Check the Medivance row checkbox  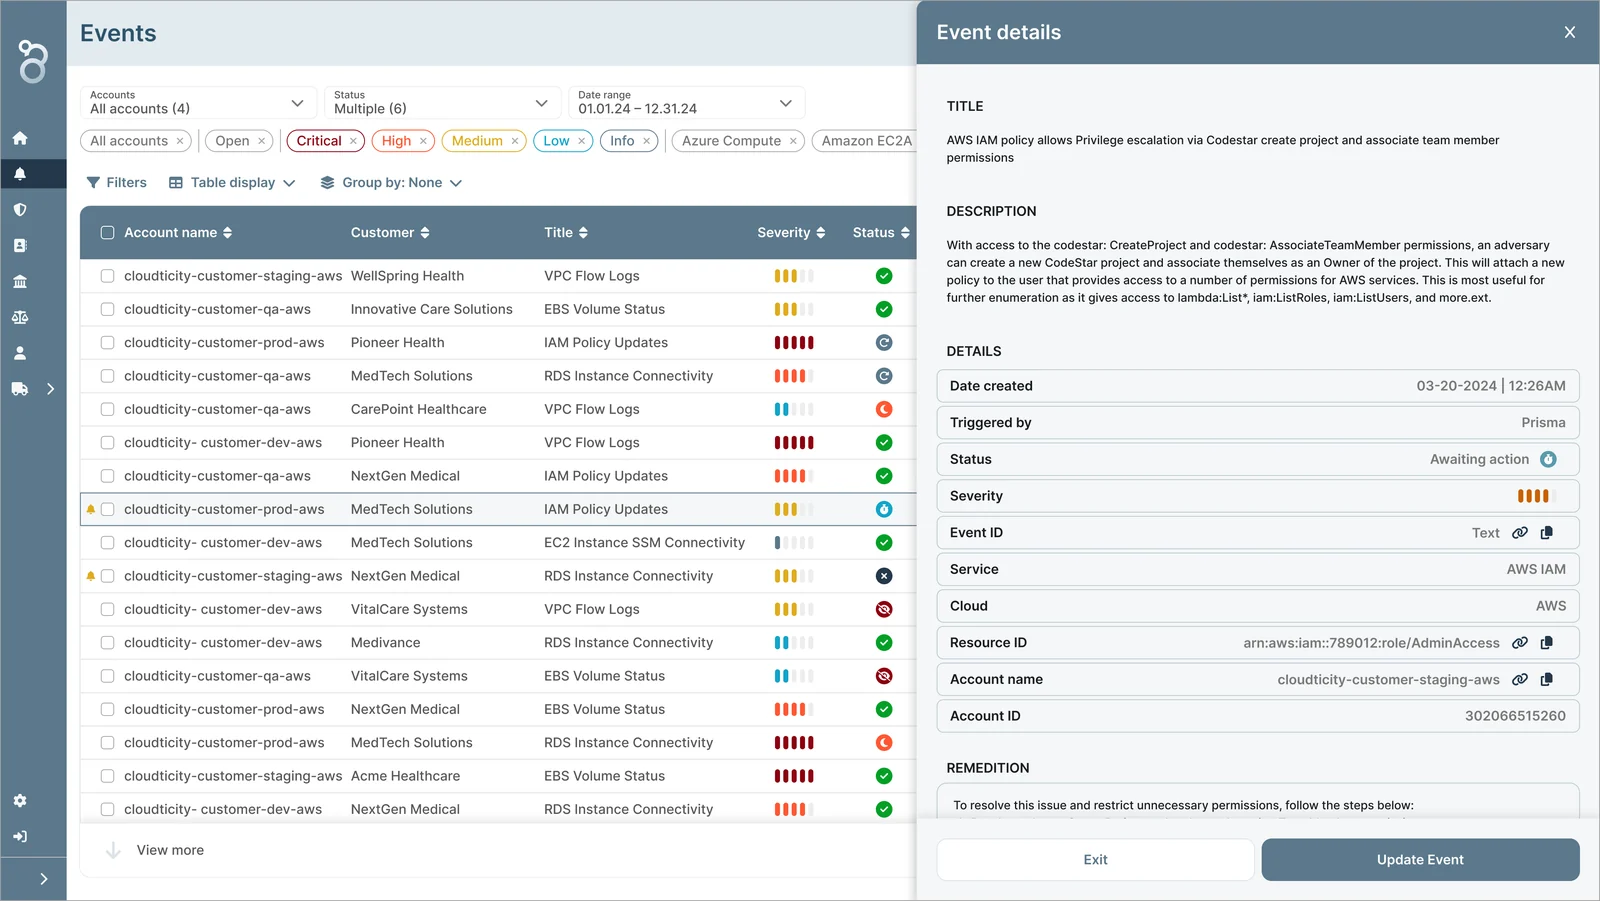[x=107, y=643]
